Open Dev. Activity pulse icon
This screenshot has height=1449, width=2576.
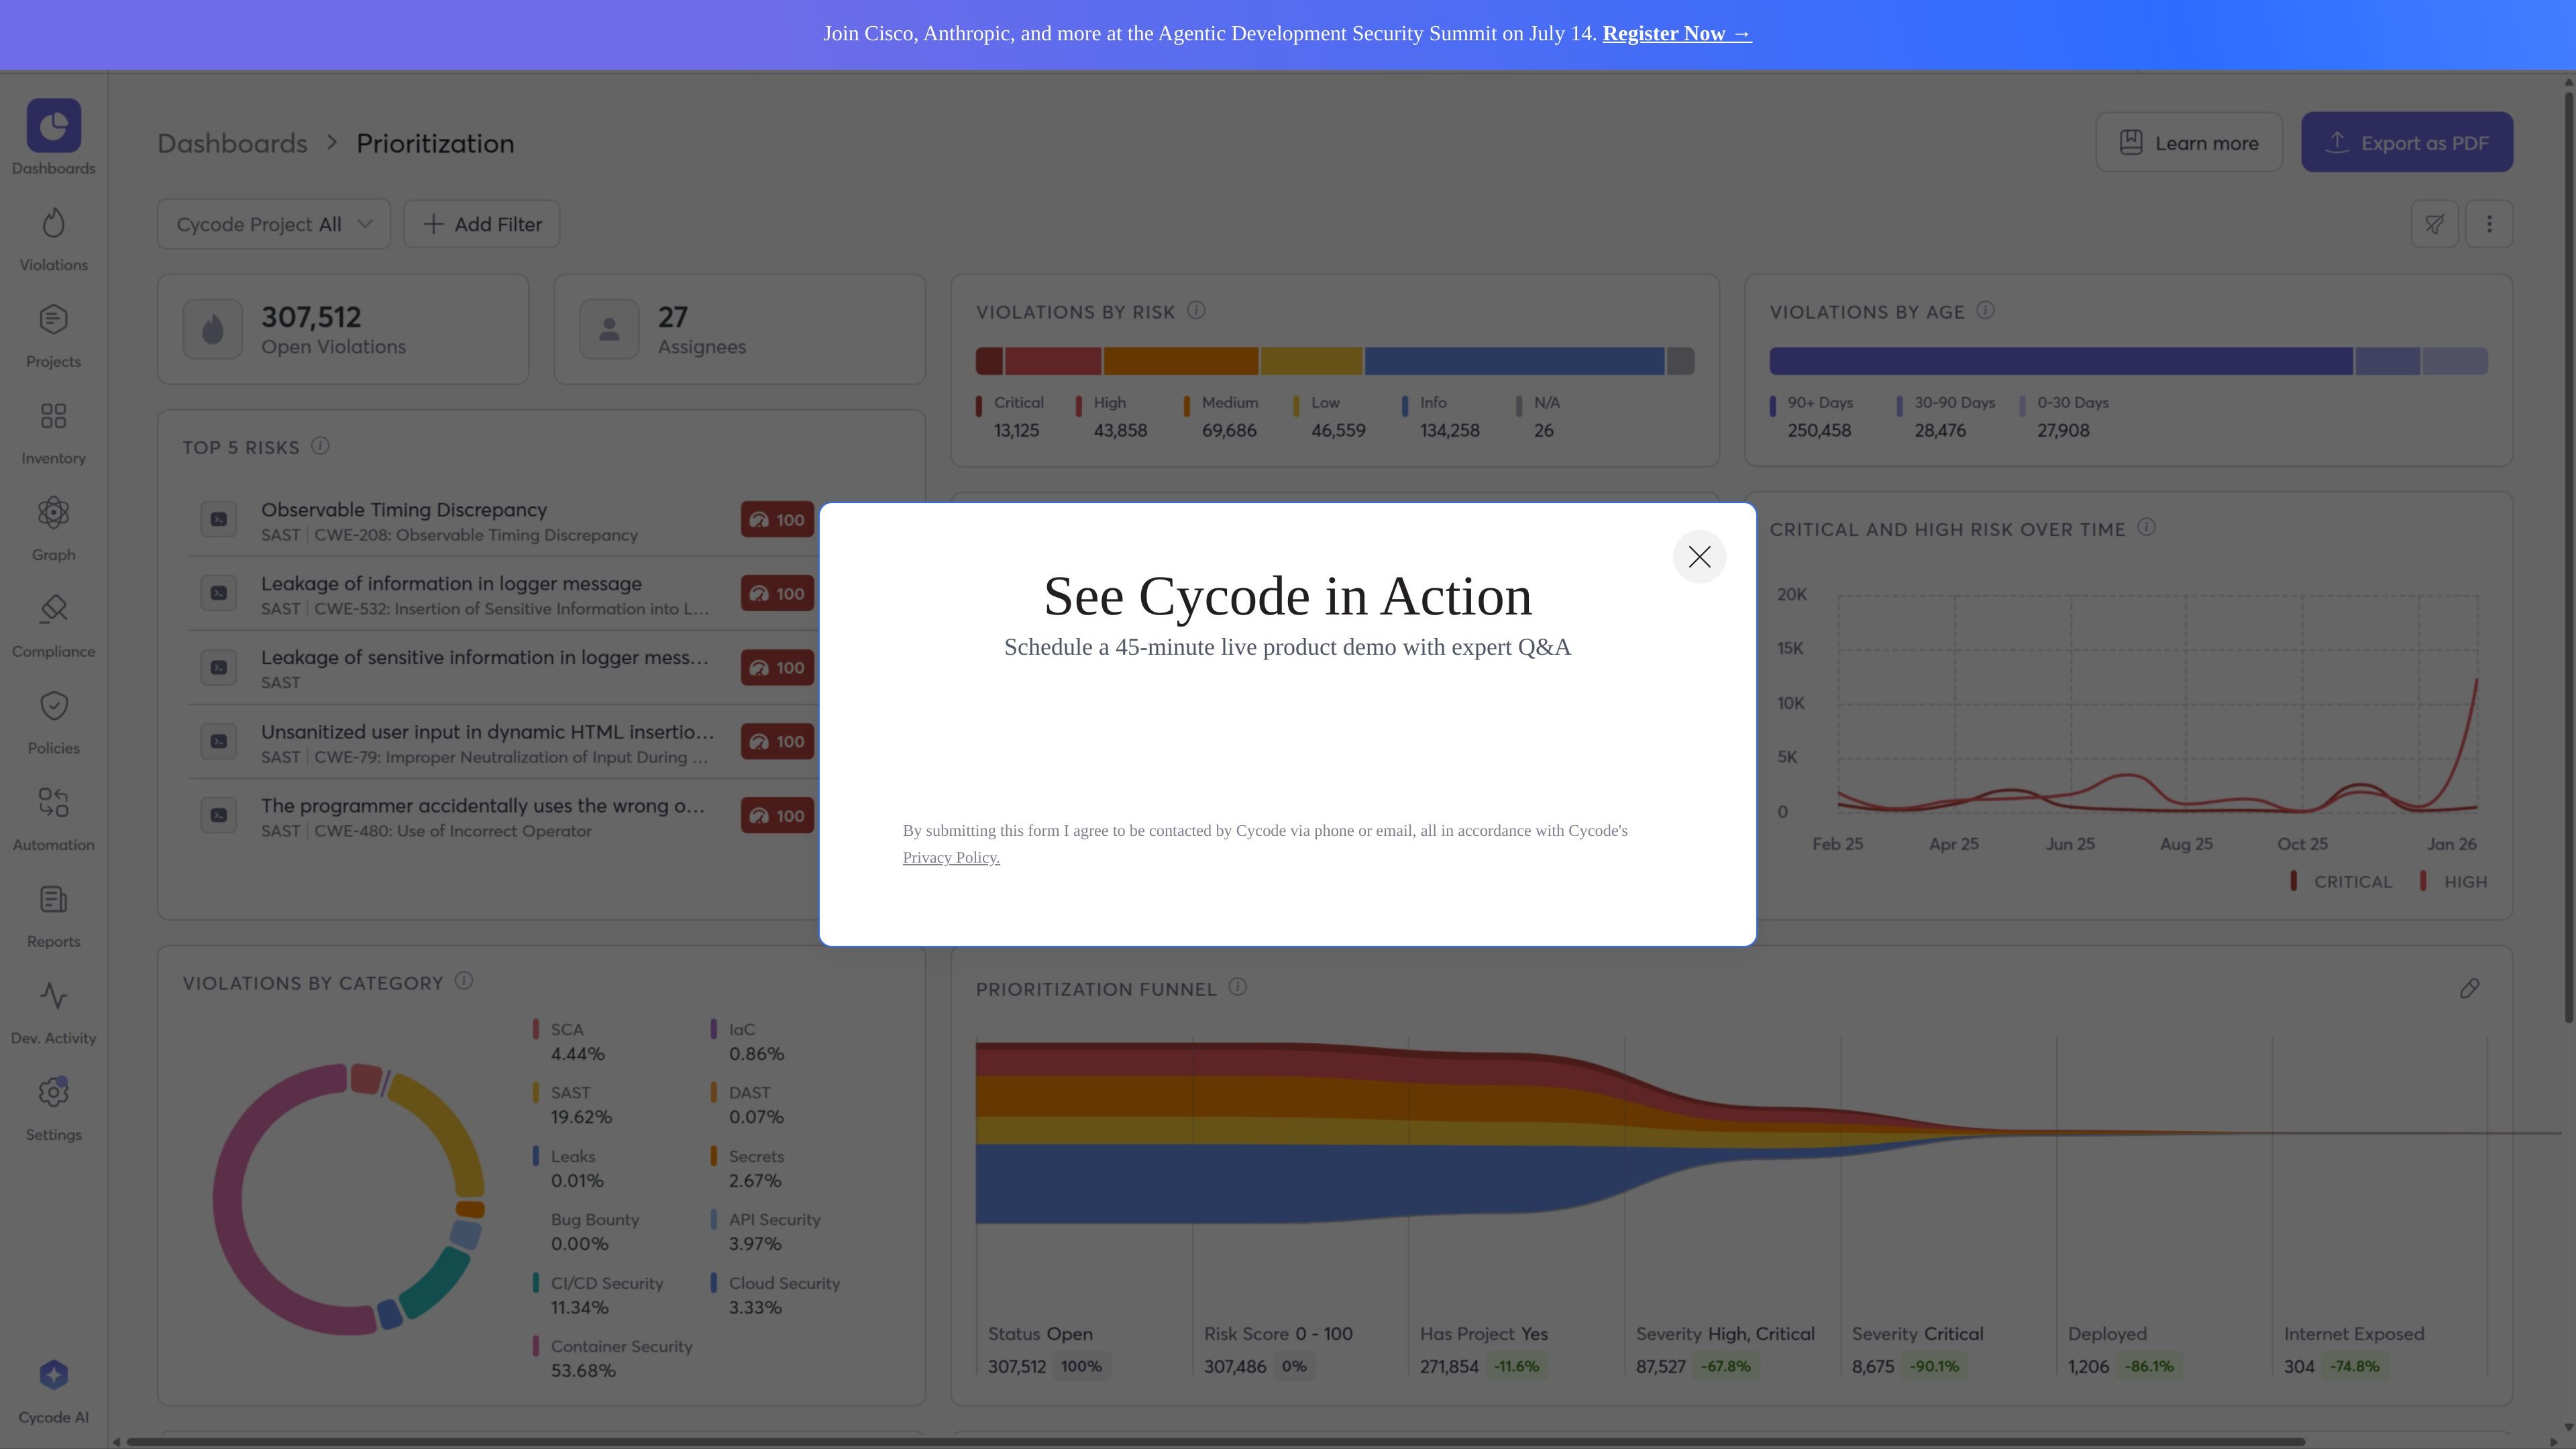click(54, 996)
